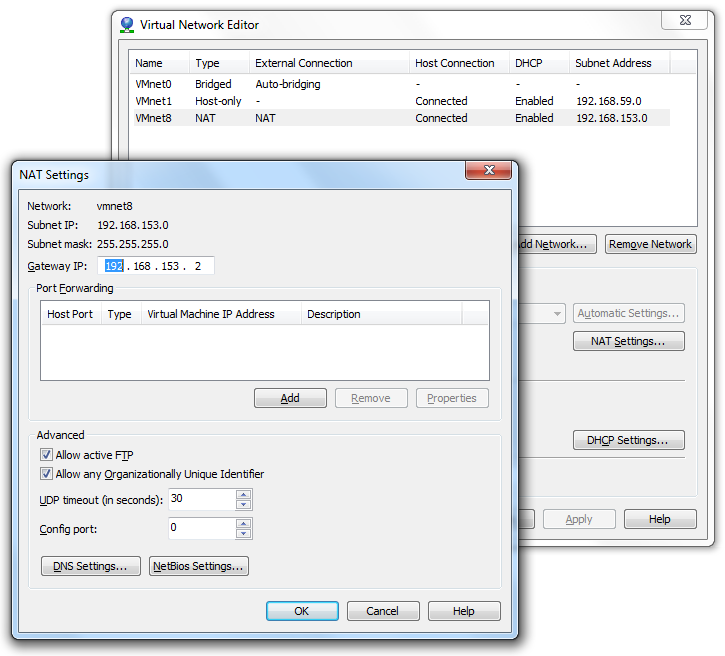725x656 pixels.
Task: Click Type column header in Port Forwarding
Action: point(121,314)
